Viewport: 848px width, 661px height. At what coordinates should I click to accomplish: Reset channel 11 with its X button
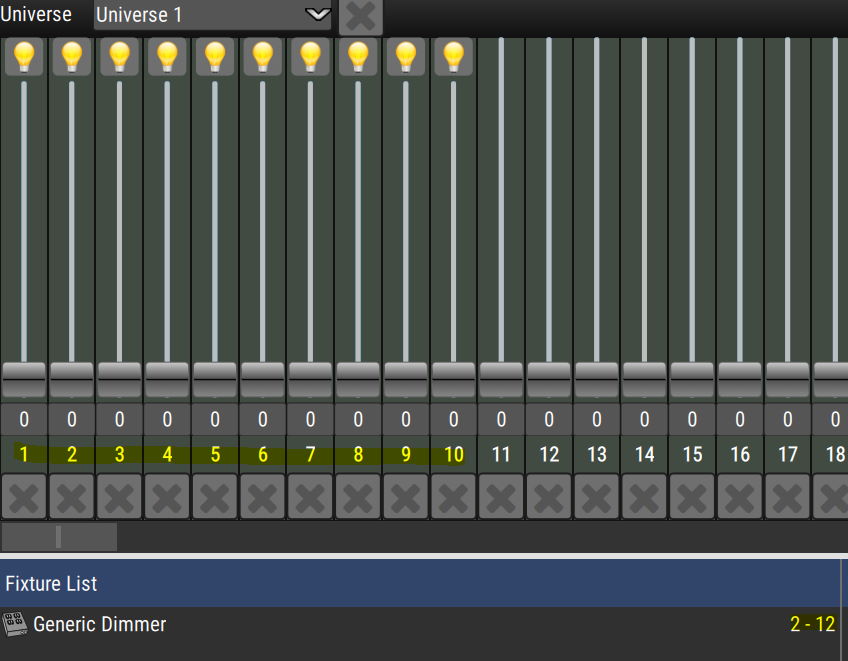[x=501, y=497]
